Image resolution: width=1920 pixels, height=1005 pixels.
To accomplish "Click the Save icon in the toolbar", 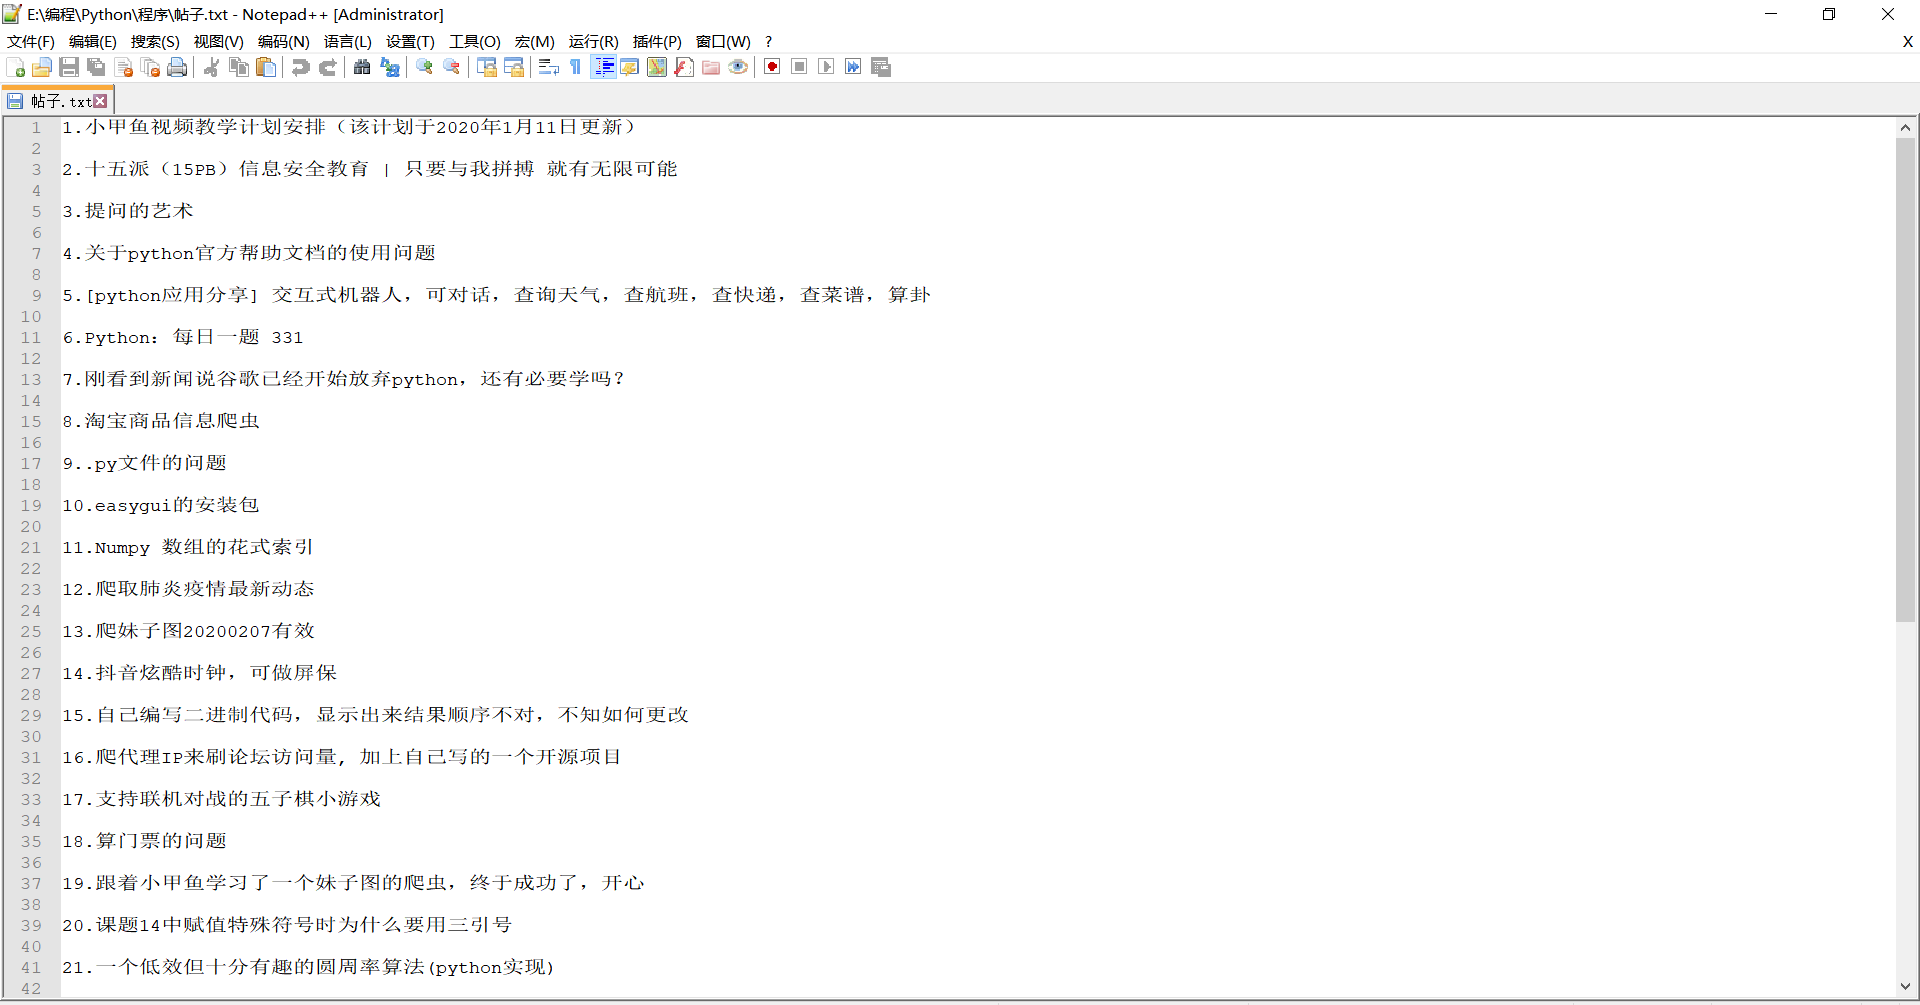I will tap(69, 67).
